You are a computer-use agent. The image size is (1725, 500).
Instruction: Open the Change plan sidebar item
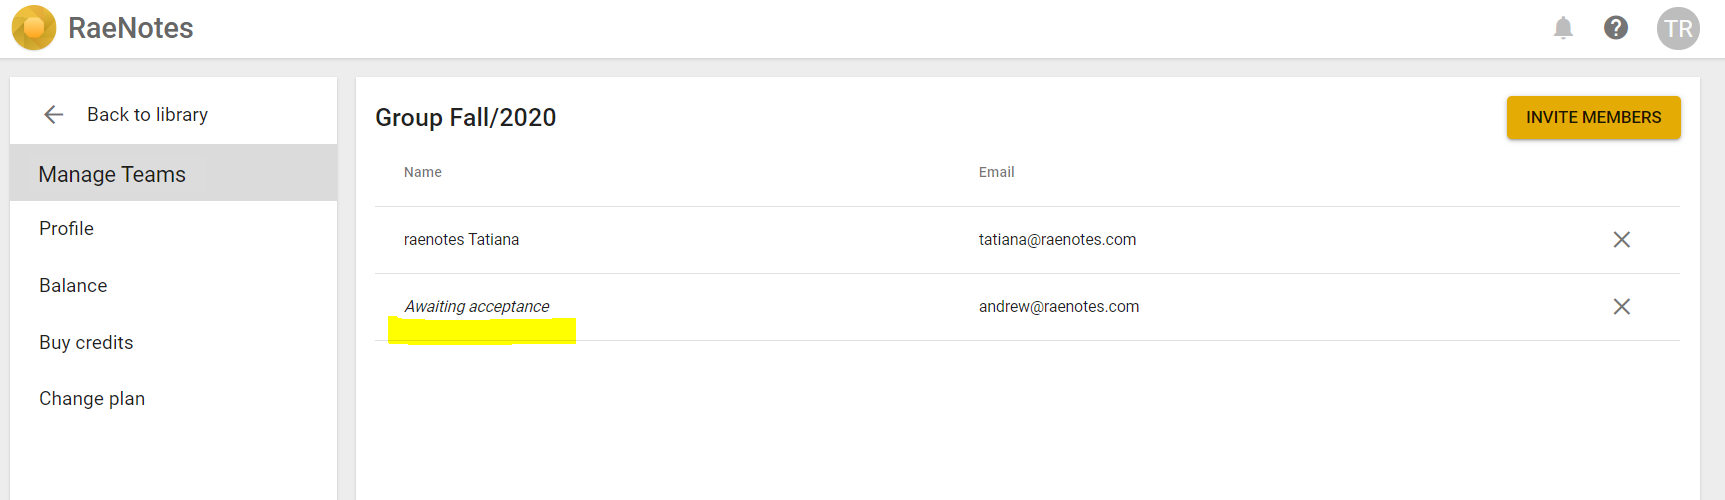click(x=92, y=399)
